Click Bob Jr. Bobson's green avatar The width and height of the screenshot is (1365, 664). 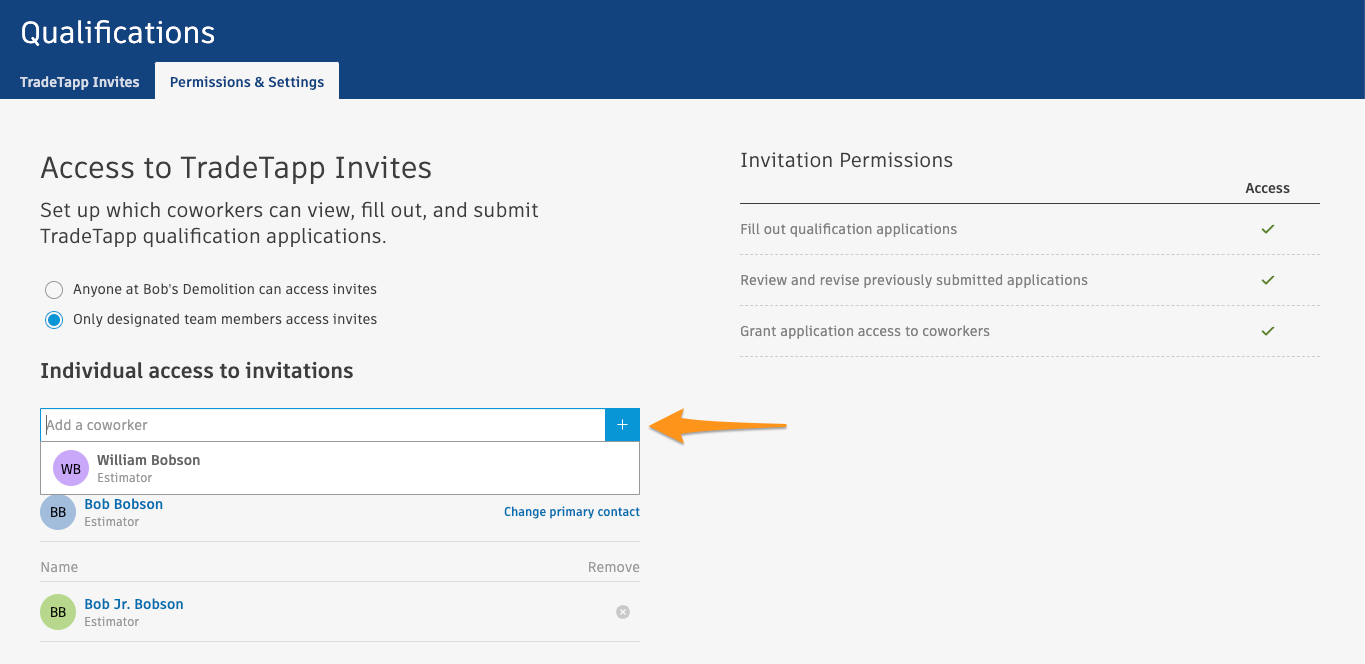coord(58,612)
